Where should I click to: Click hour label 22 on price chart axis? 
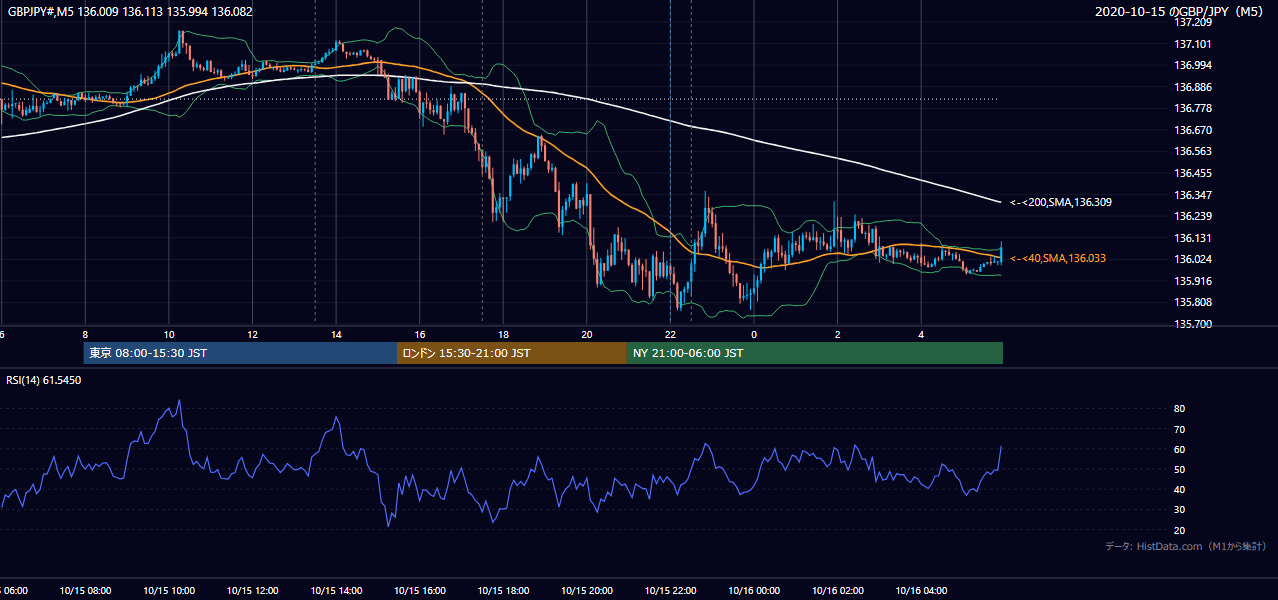click(x=670, y=335)
